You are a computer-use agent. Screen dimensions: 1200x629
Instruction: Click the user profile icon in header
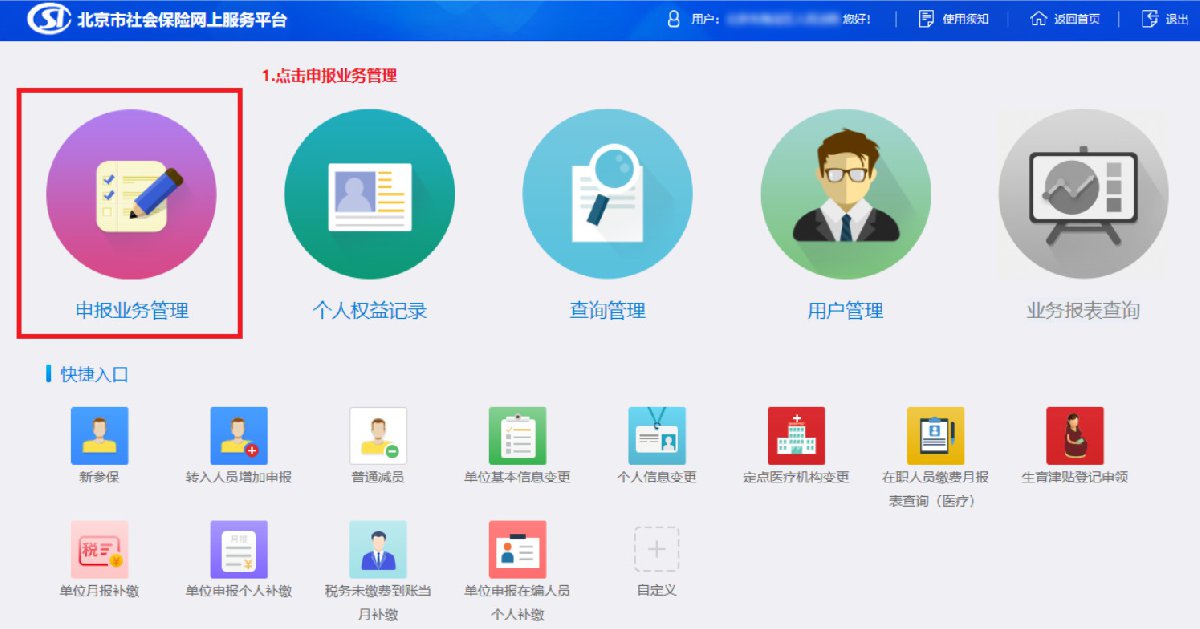click(673, 19)
